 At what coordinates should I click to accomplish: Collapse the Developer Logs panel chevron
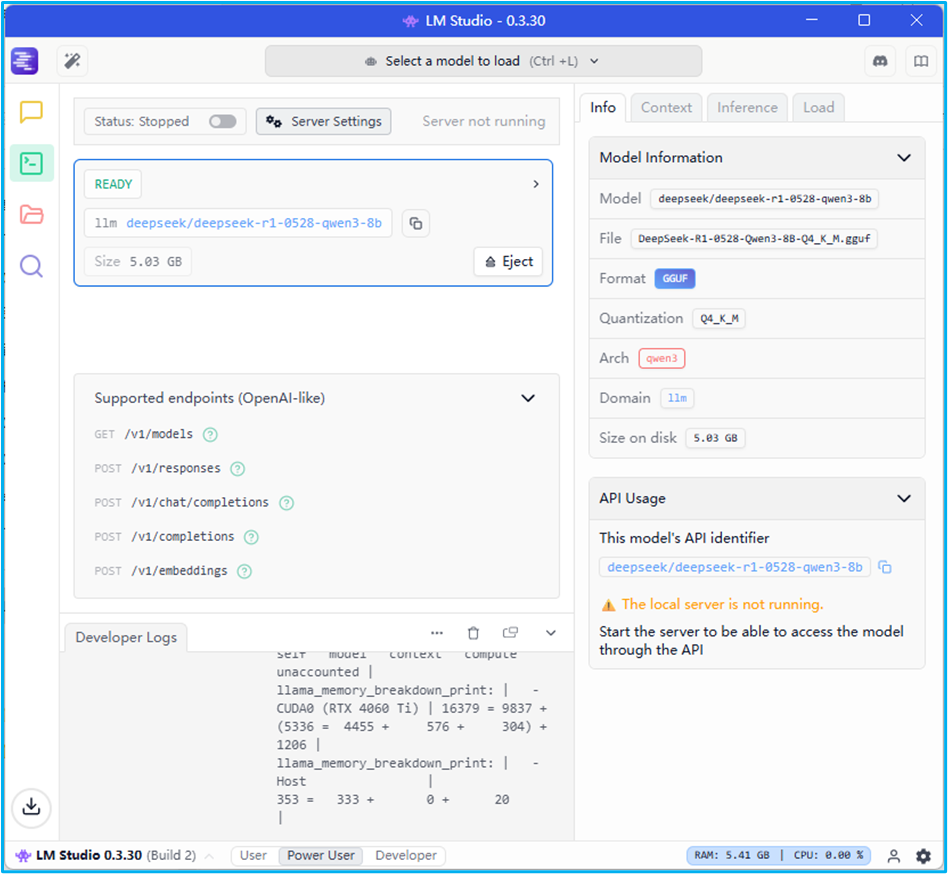coord(551,633)
